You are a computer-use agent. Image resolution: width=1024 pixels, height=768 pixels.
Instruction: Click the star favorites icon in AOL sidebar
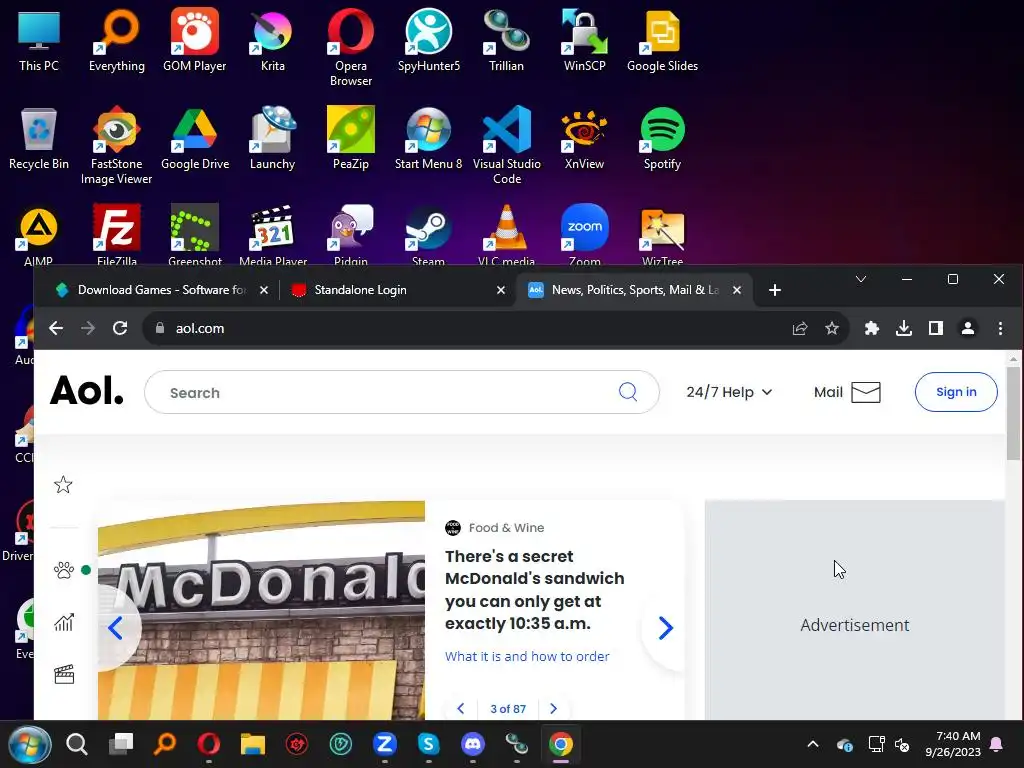63,485
